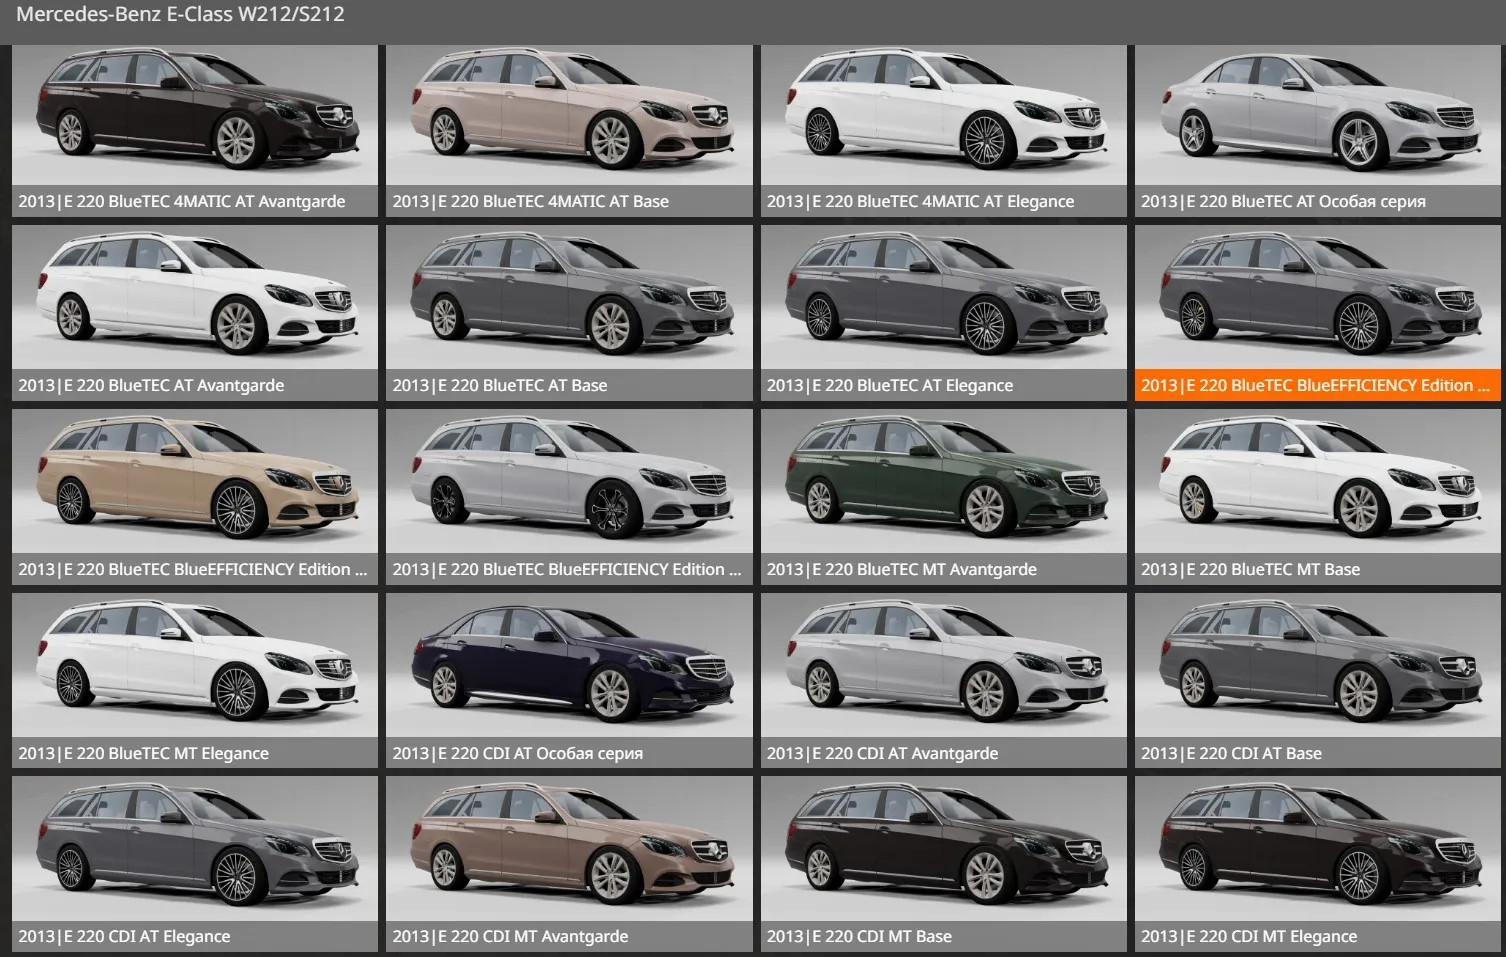Select the E 220 BlueTEC MT Elegance
The width and height of the screenshot is (1506, 957).
click(195, 681)
